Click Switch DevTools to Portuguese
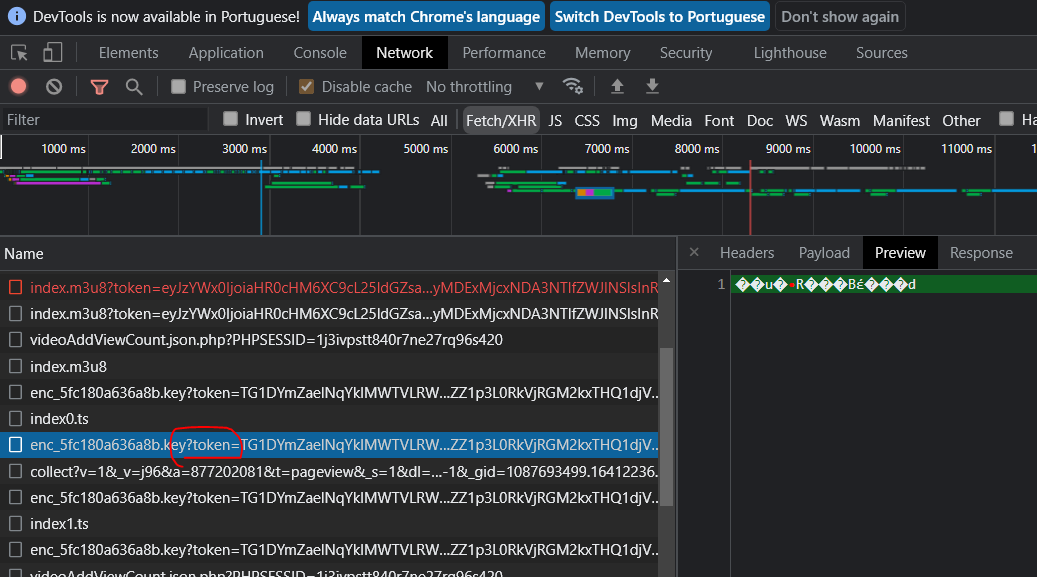Image resolution: width=1037 pixels, height=577 pixels. pyautogui.click(x=659, y=17)
